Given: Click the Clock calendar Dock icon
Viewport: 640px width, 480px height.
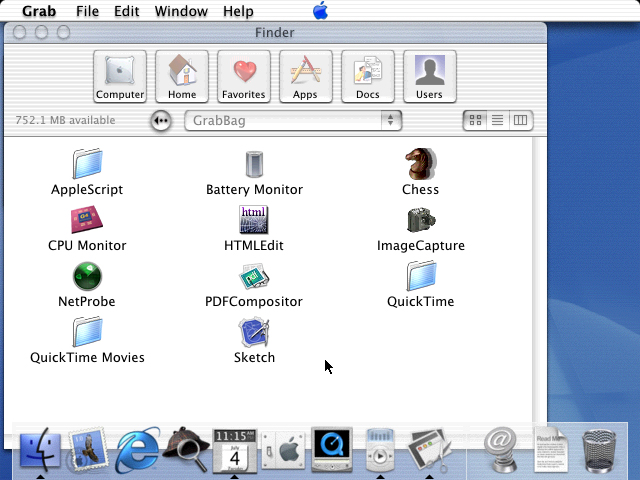Looking at the screenshot, I should pos(235,451).
